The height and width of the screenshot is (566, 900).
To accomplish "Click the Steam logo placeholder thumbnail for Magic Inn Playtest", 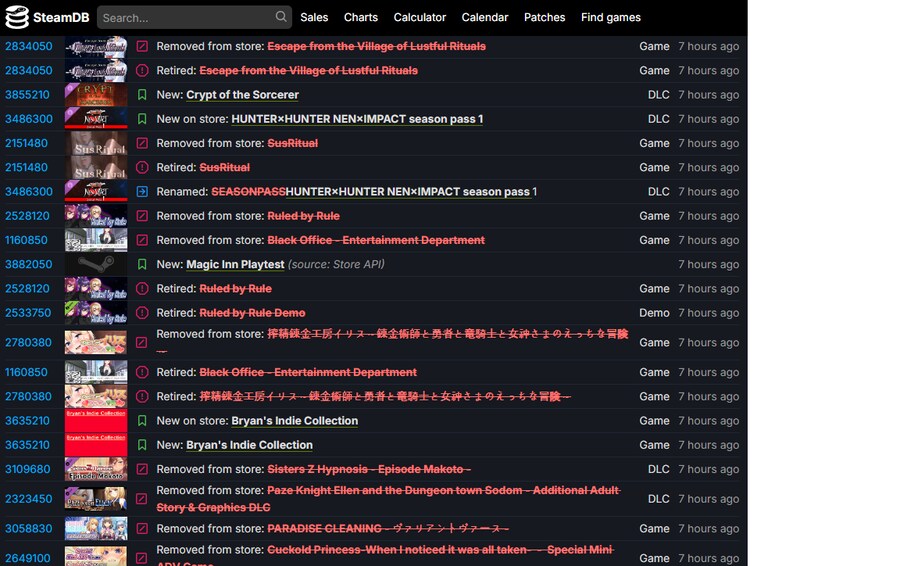I will pyautogui.click(x=96, y=264).
